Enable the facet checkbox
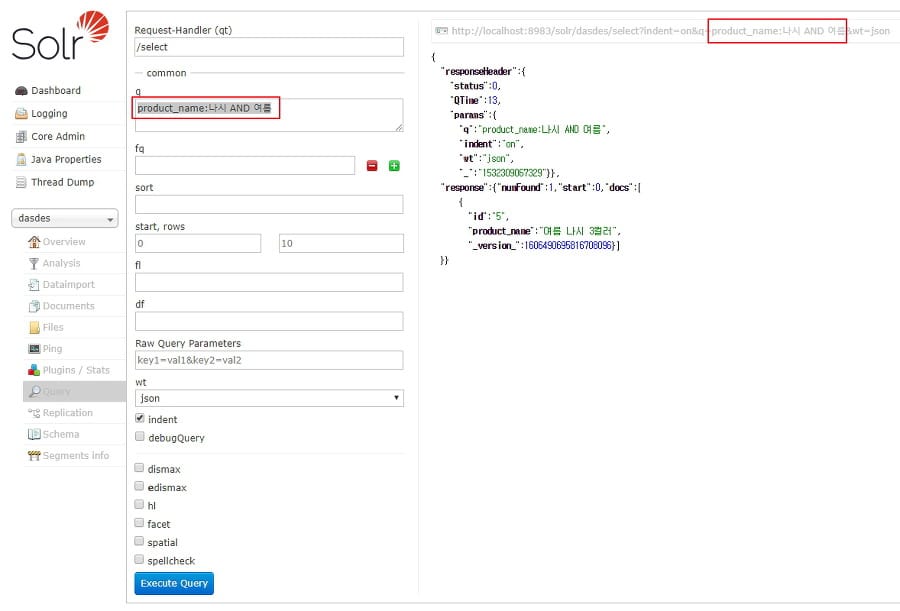 point(140,523)
